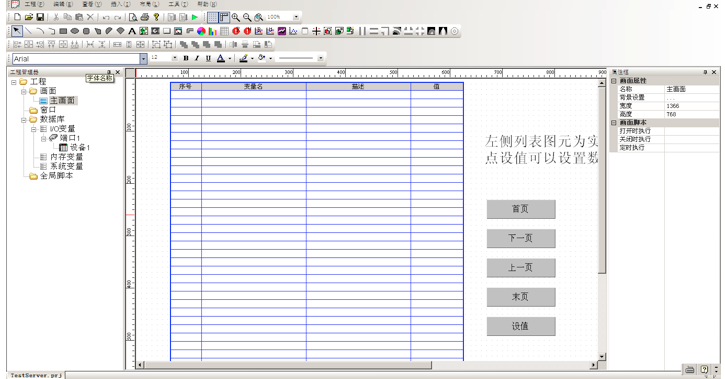The image size is (725, 379).
Task: Click the 上一页 button on canvas
Action: pos(521,268)
